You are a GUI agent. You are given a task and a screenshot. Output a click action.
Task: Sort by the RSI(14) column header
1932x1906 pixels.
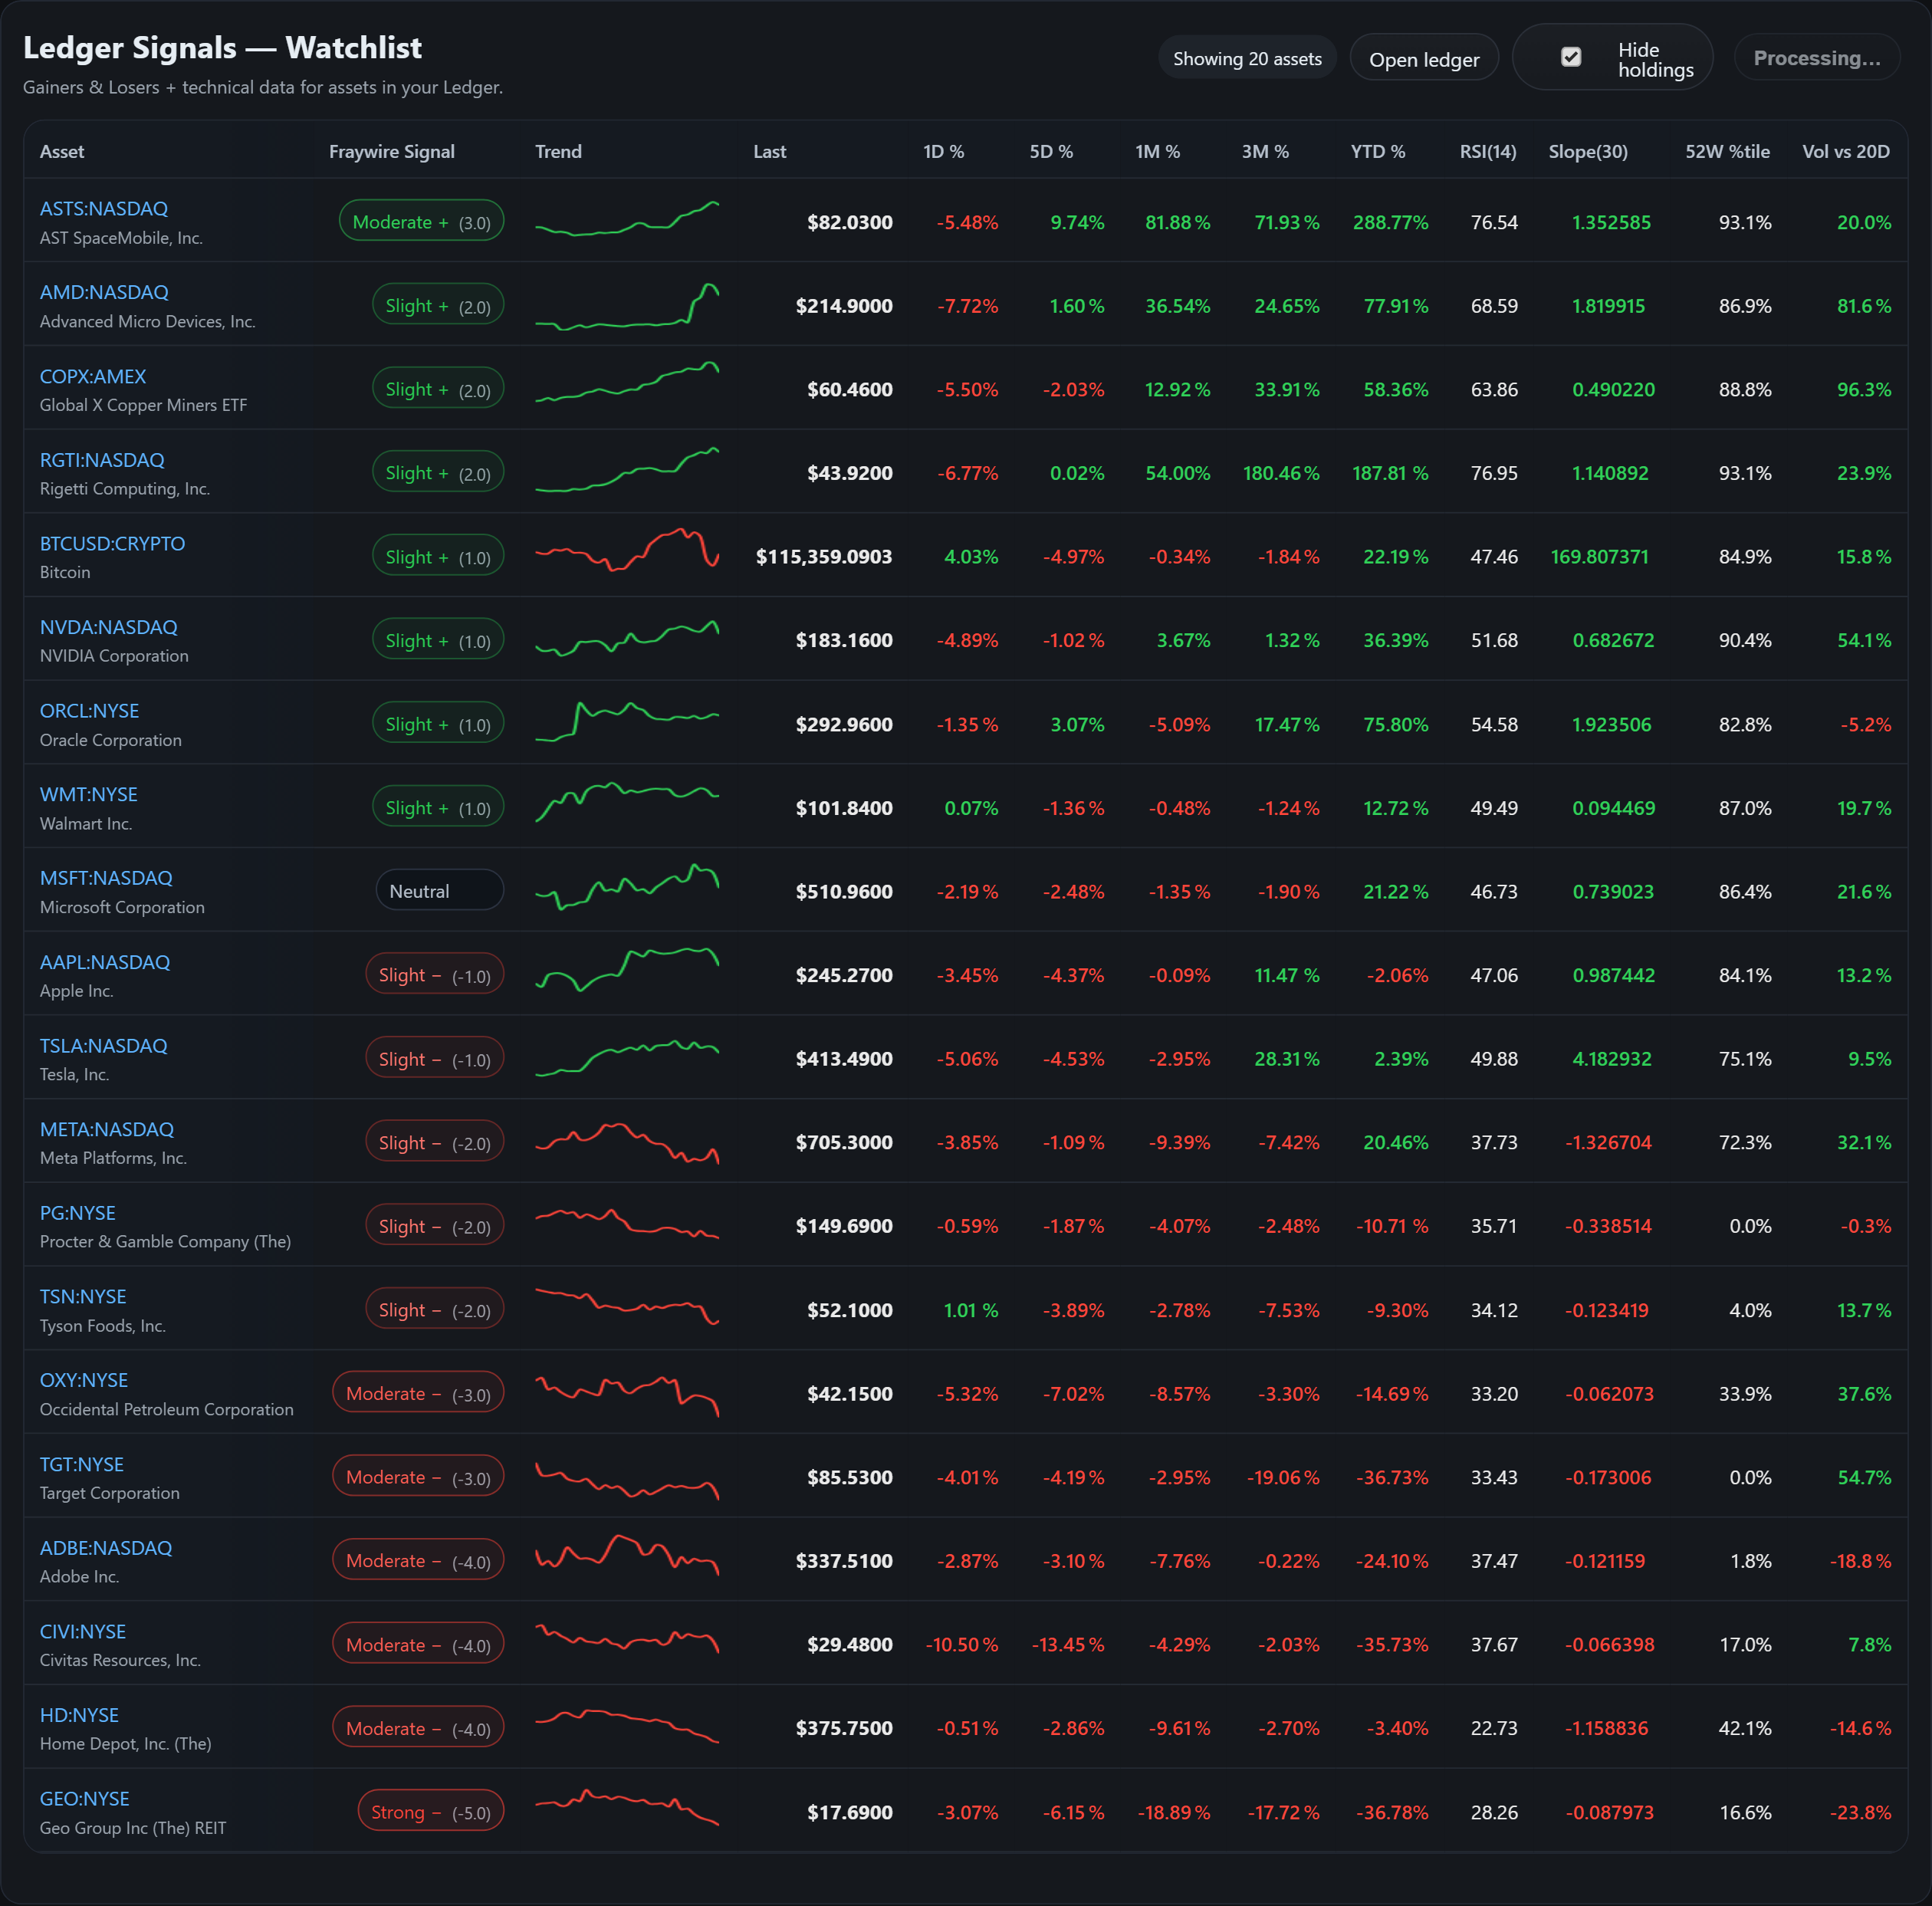[1487, 151]
